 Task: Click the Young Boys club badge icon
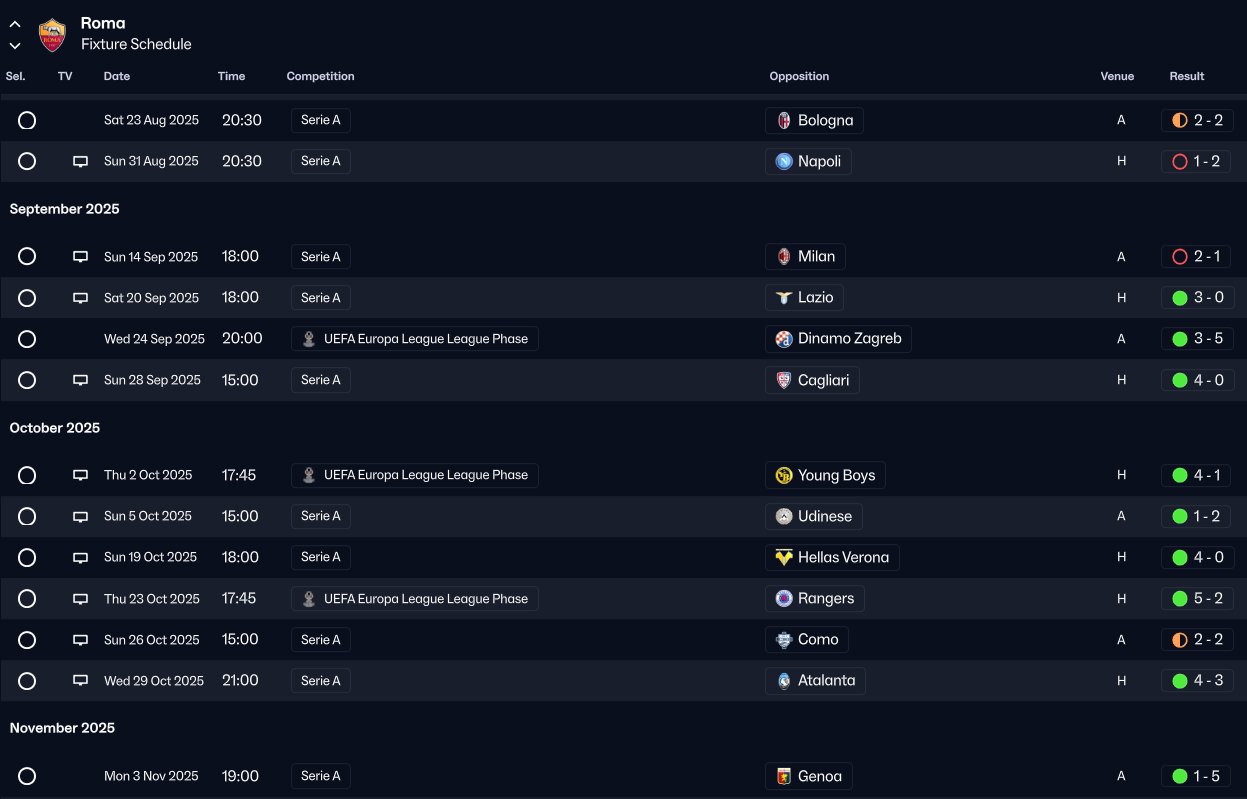[x=784, y=476]
